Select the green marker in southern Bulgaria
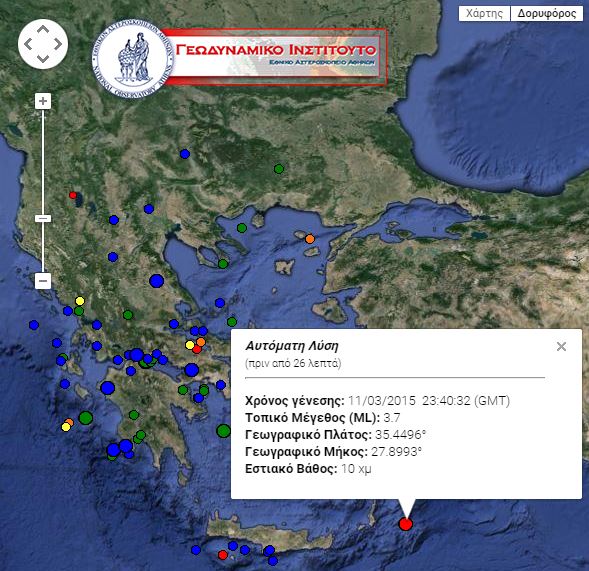The width and height of the screenshot is (589, 571). click(x=279, y=169)
